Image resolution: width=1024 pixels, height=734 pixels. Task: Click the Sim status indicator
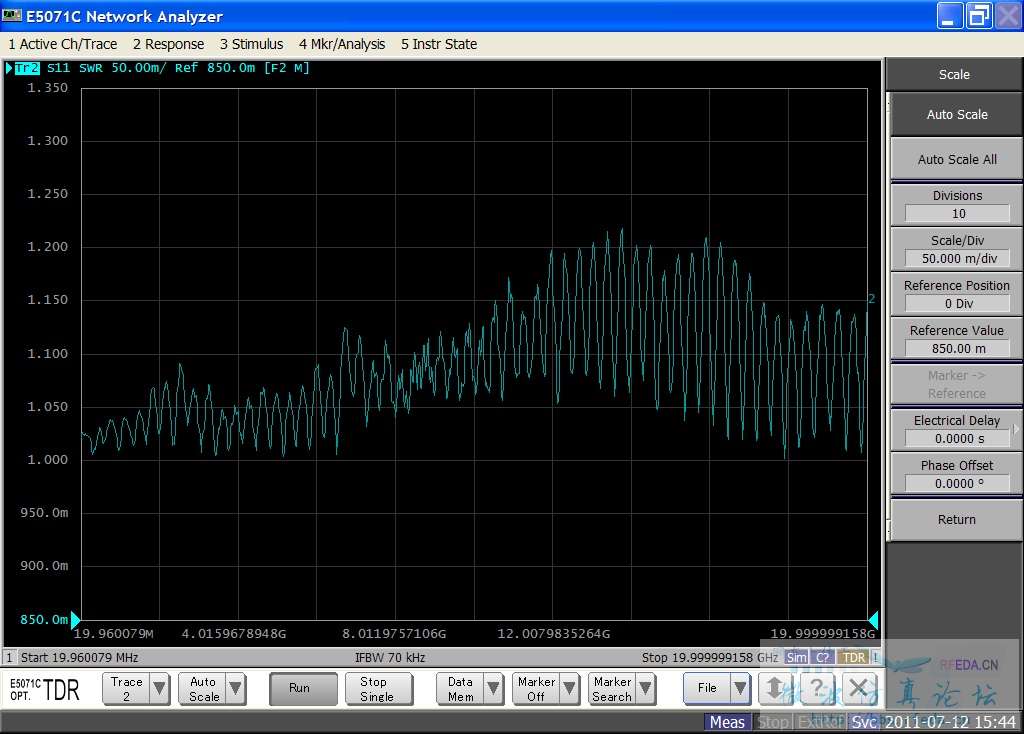point(796,658)
